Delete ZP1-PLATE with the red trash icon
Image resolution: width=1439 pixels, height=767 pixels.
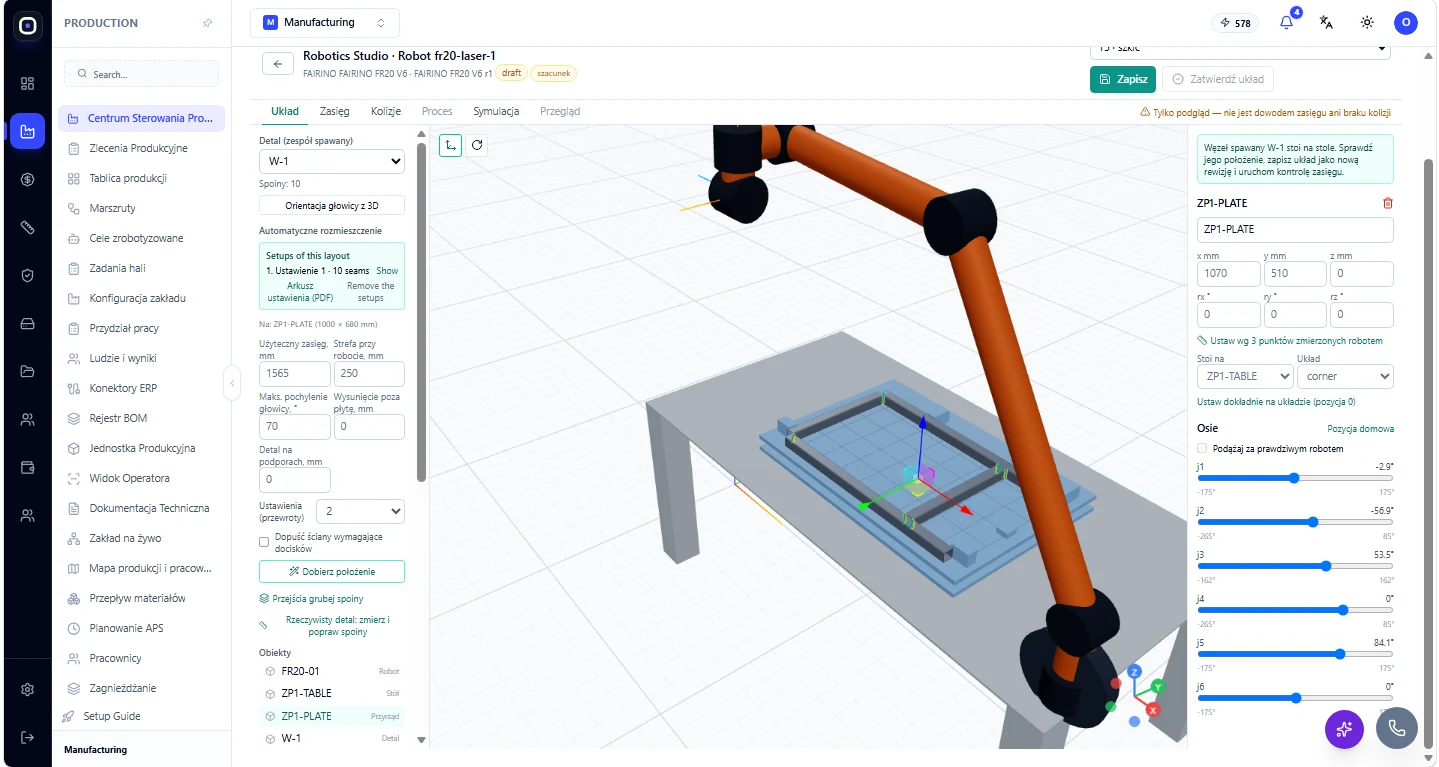click(x=1387, y=203)
